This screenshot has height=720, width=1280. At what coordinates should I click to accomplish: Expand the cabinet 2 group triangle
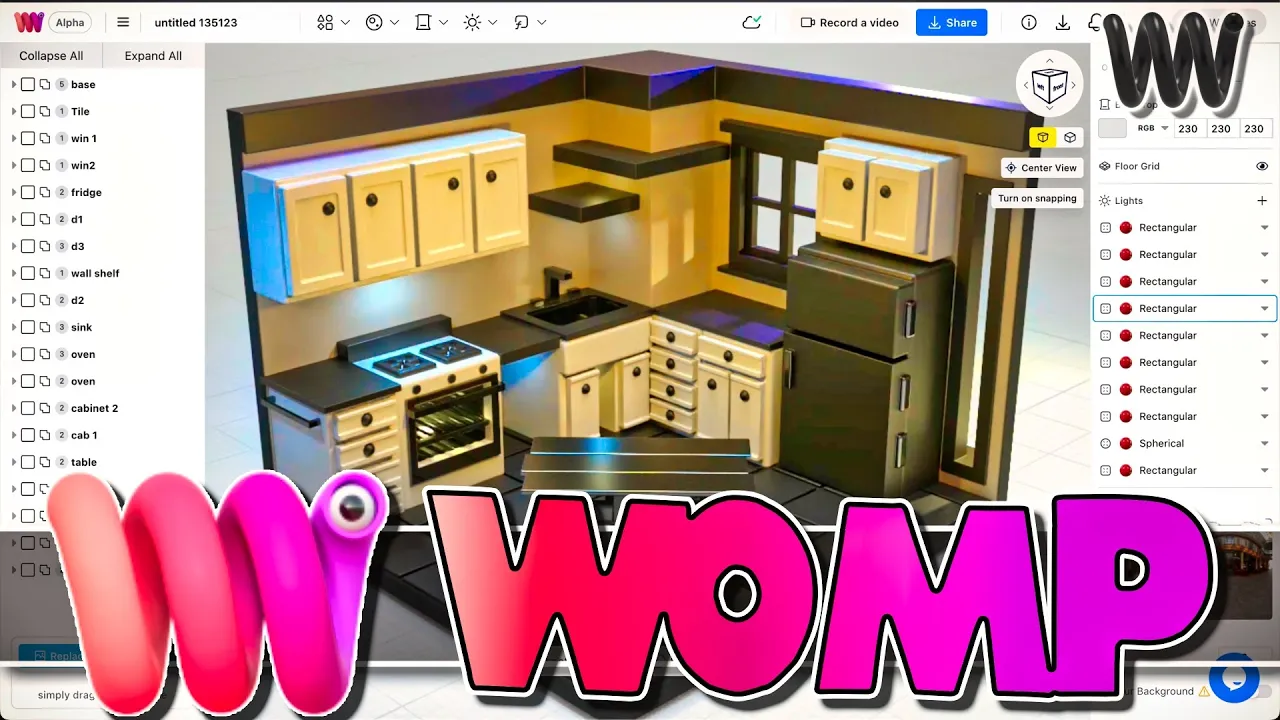point(13,408)
